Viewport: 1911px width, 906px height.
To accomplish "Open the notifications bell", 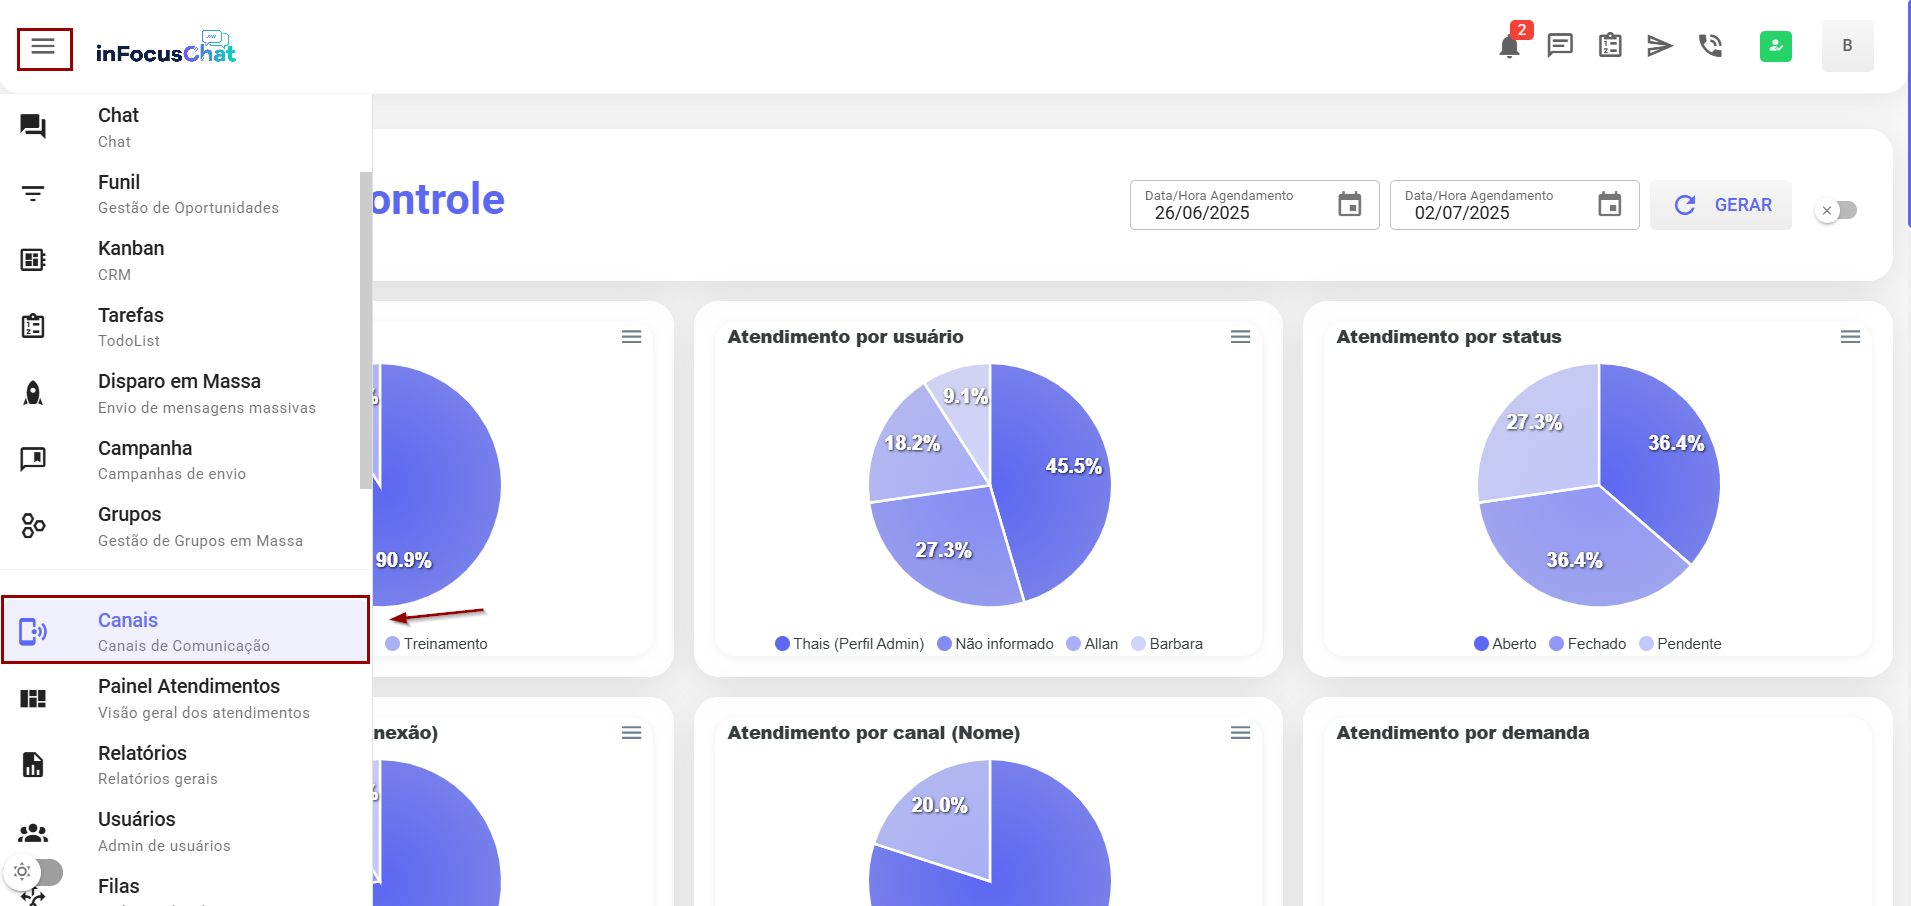I will (1509, 46).
